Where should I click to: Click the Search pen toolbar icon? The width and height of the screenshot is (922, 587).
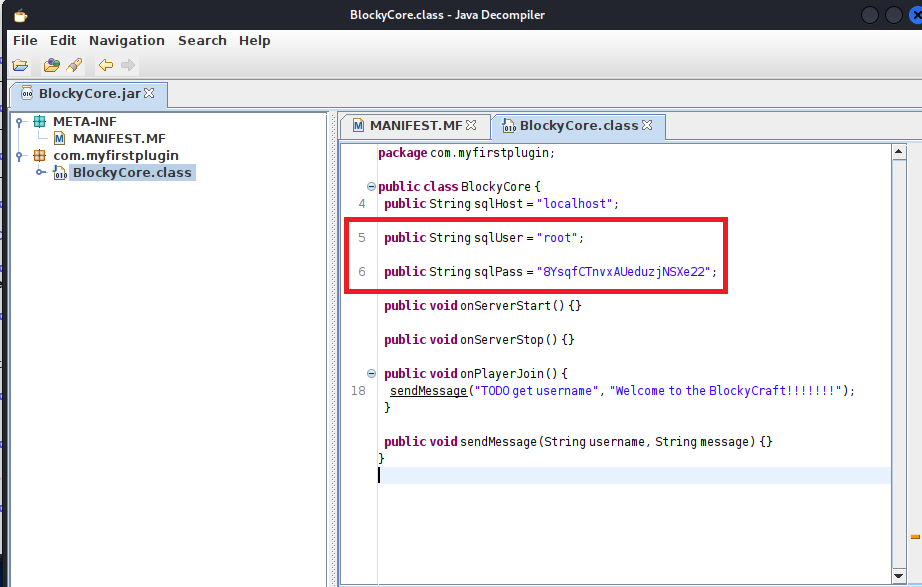[74, 66]
